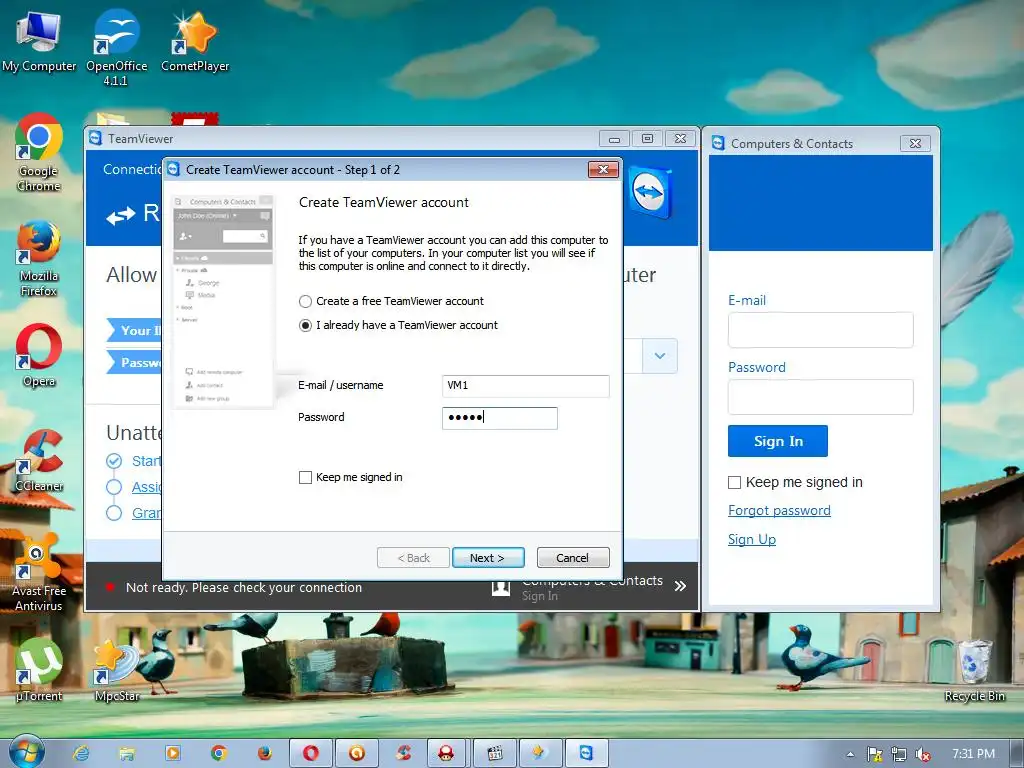The width and height of the screenshot is (1024, 768).
Task: Open Forgot password link
Action: 779,511
